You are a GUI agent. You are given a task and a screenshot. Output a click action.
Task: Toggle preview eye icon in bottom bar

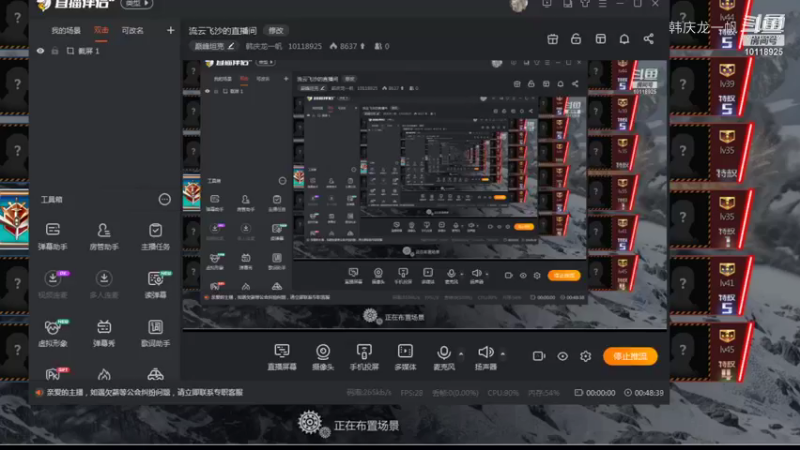coord(562,356)
